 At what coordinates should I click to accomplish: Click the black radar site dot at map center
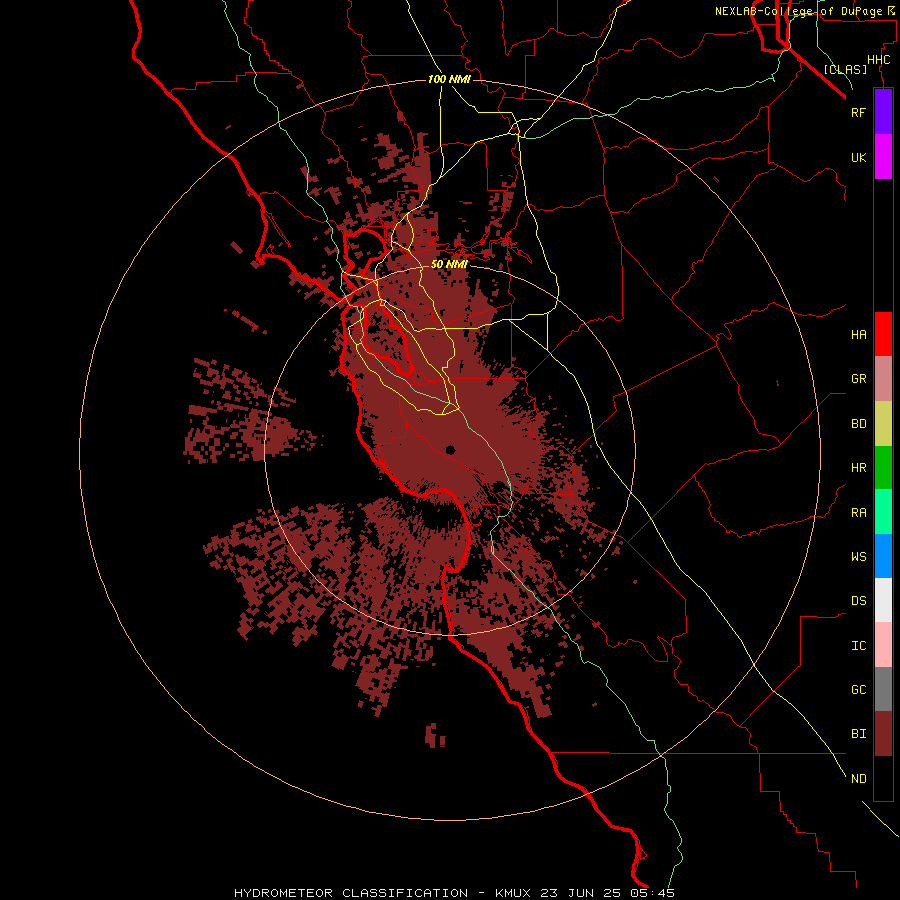click(x=450, y=450)
